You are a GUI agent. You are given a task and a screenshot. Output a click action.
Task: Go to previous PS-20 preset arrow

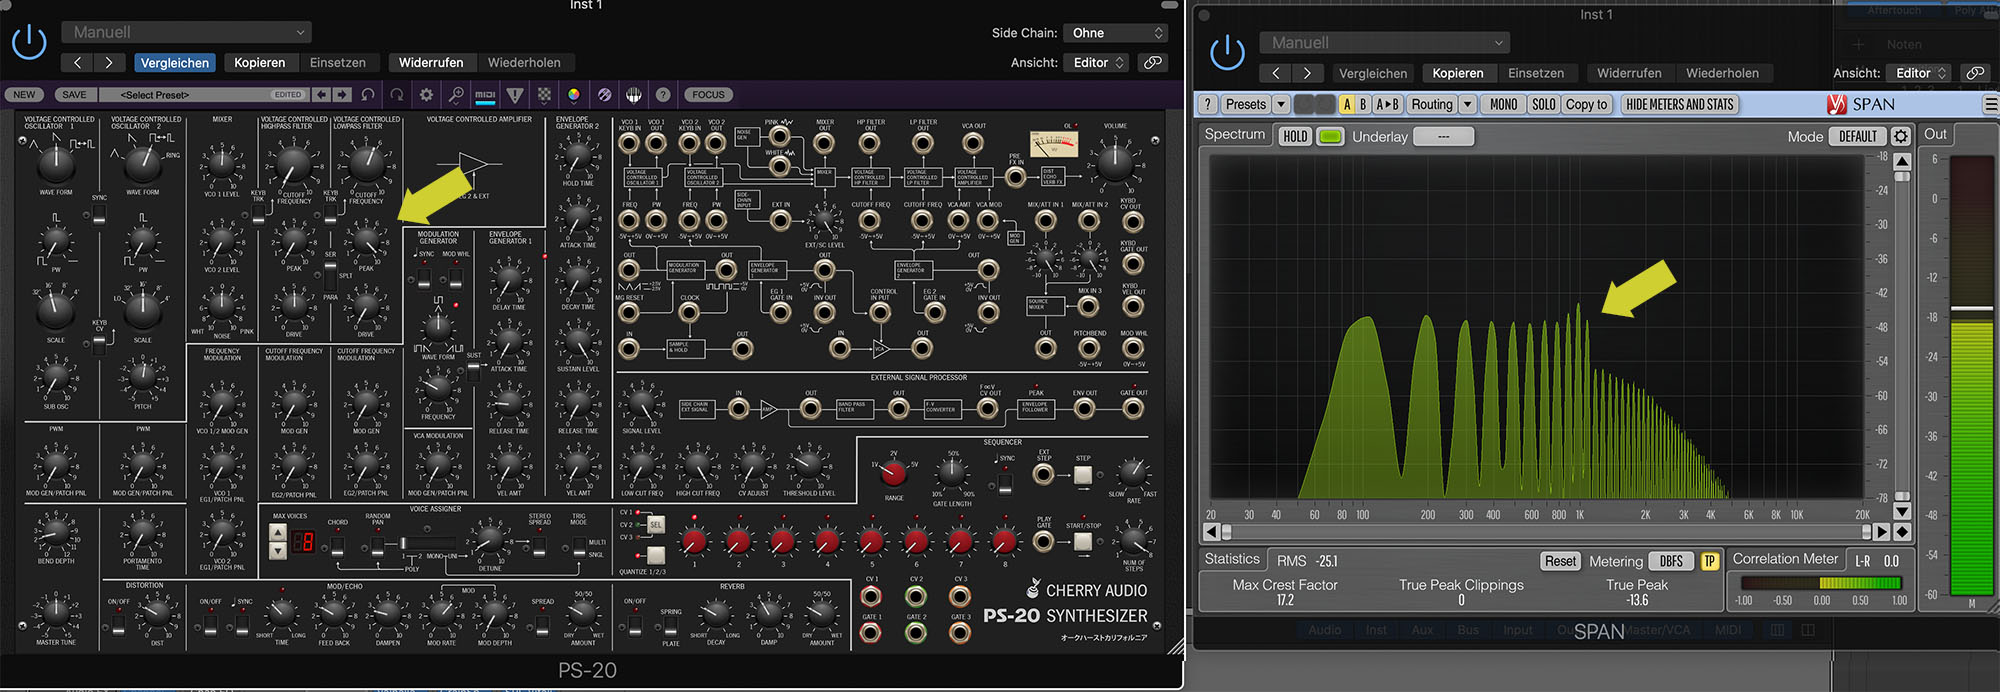321,95
